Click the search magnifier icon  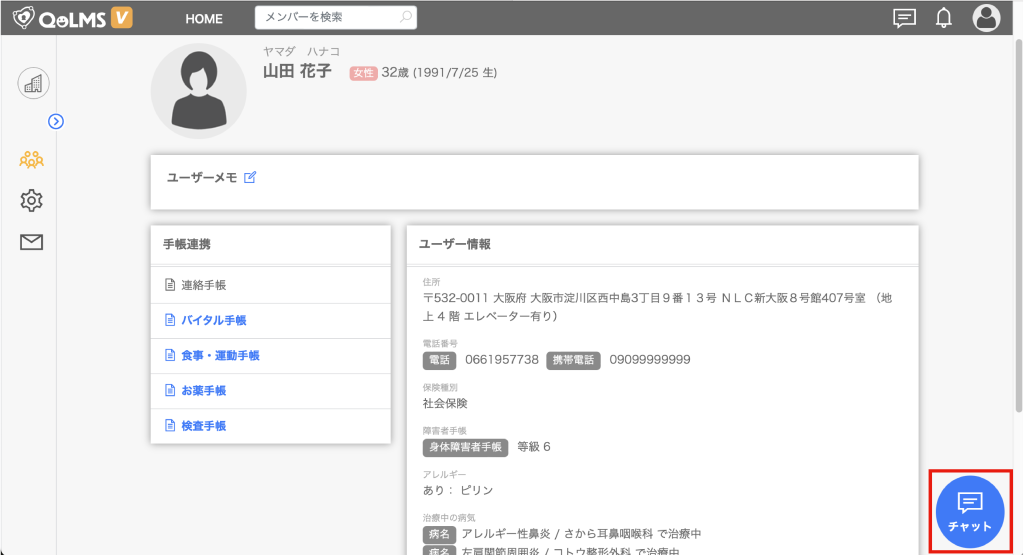tap(405, 18)
